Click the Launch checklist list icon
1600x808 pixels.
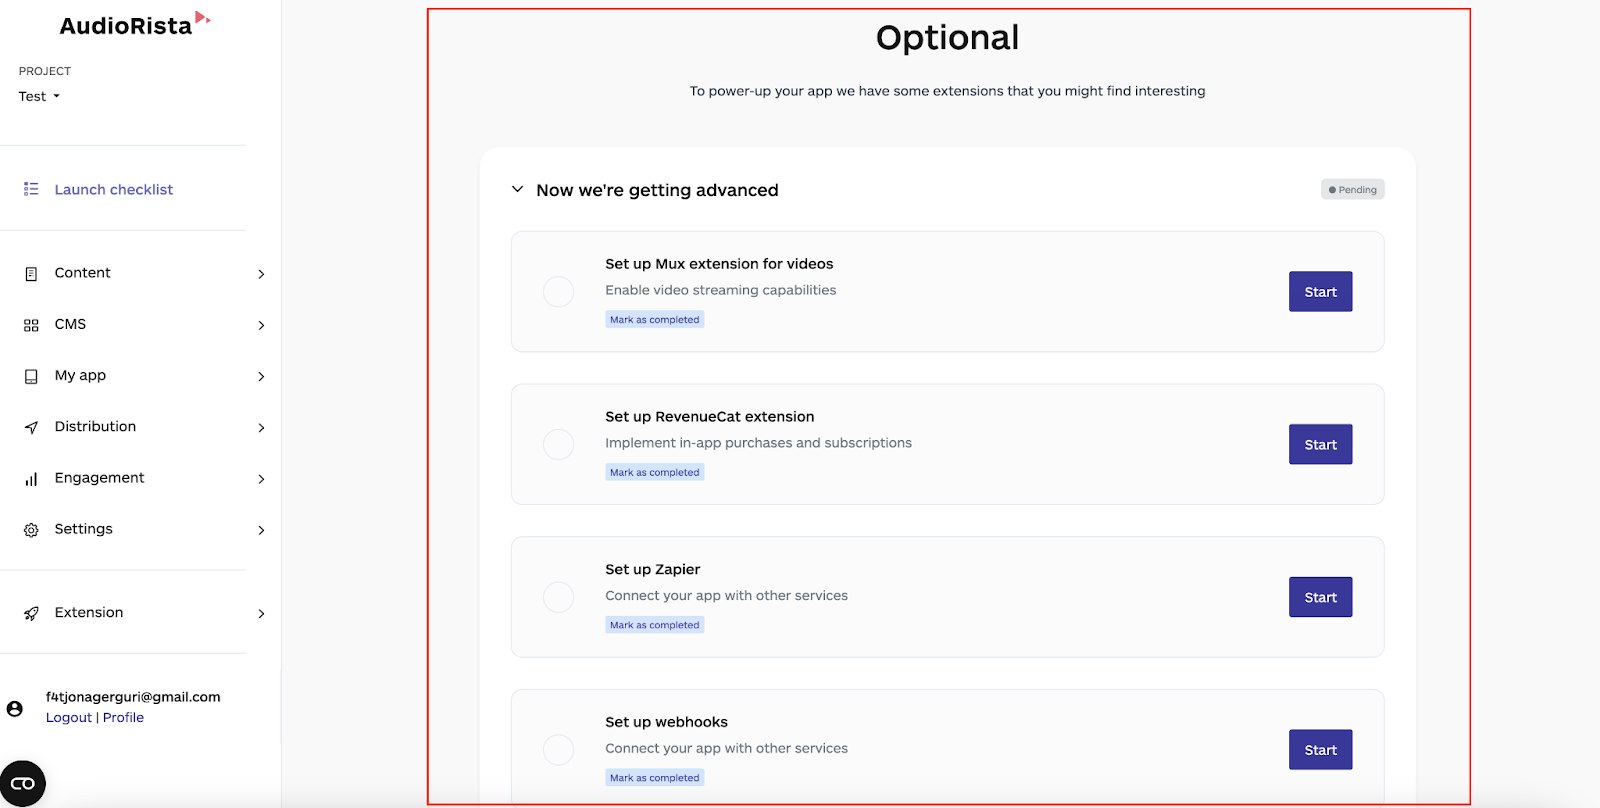coord(31,189)
